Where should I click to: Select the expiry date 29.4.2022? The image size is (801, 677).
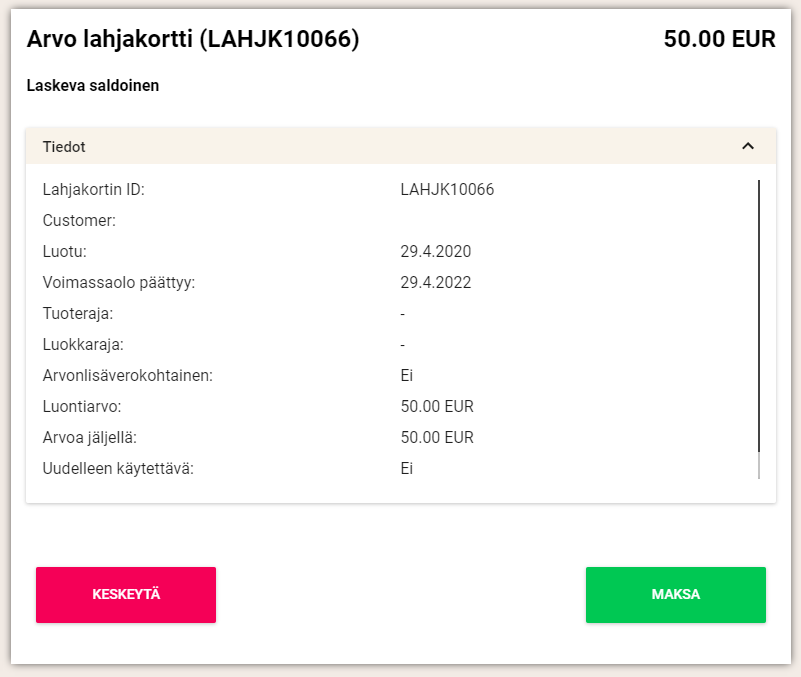click(x=435, y=282)
